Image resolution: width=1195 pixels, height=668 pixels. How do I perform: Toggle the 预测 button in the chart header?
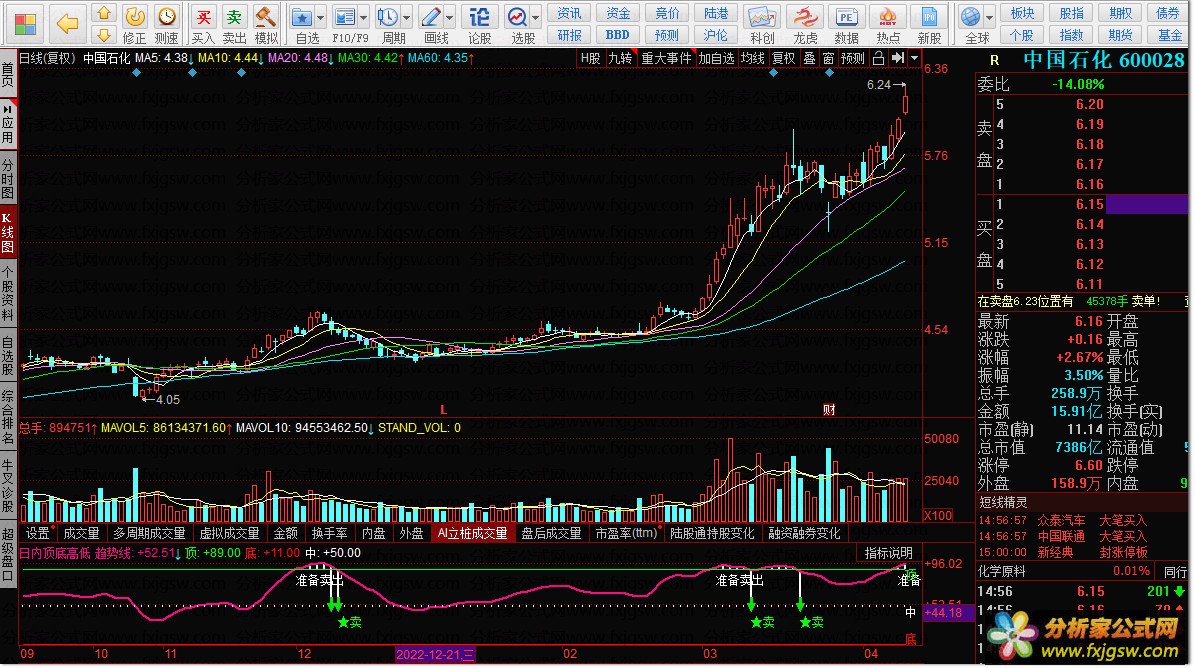click(853, 59)
